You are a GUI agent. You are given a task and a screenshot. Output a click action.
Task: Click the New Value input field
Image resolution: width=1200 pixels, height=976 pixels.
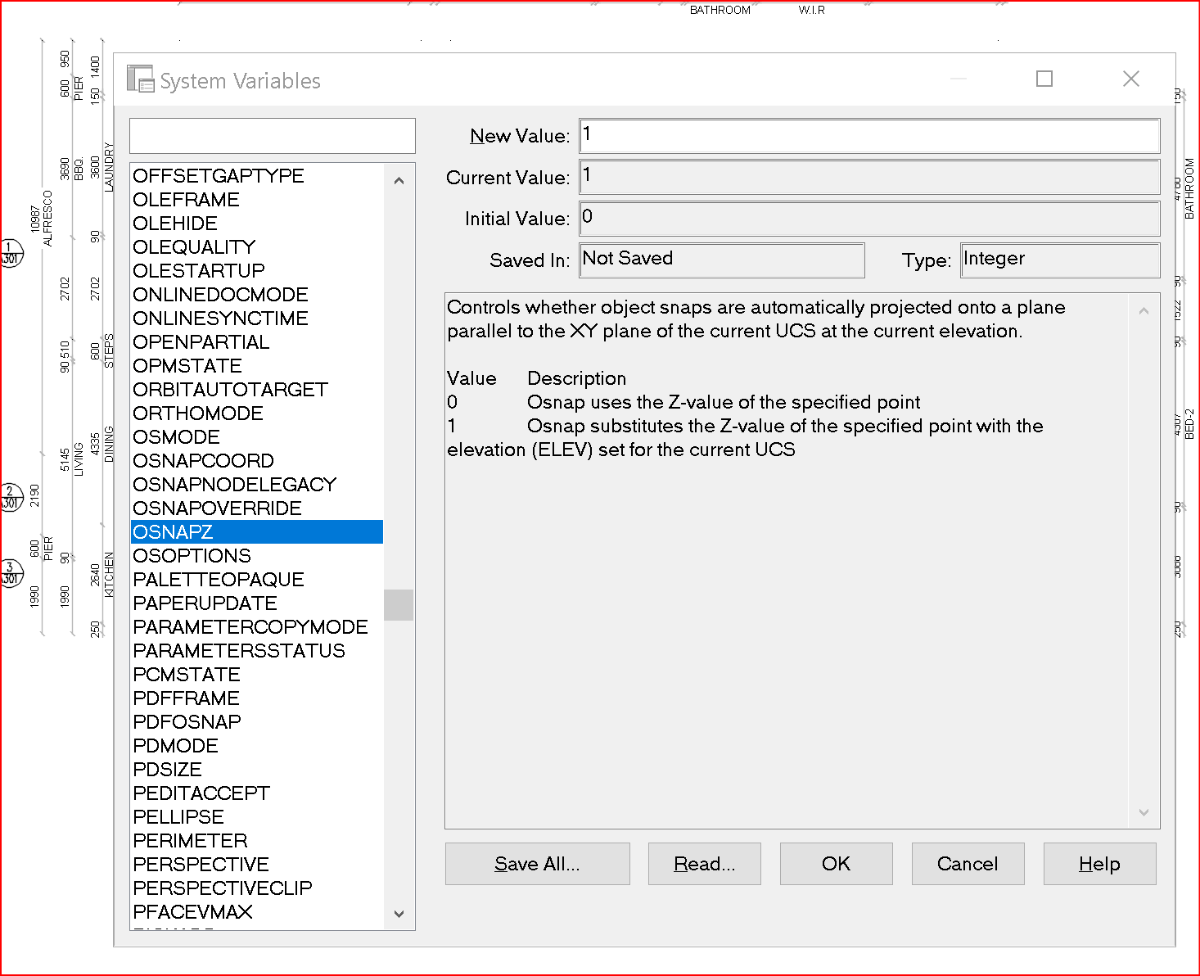(870, 135)
